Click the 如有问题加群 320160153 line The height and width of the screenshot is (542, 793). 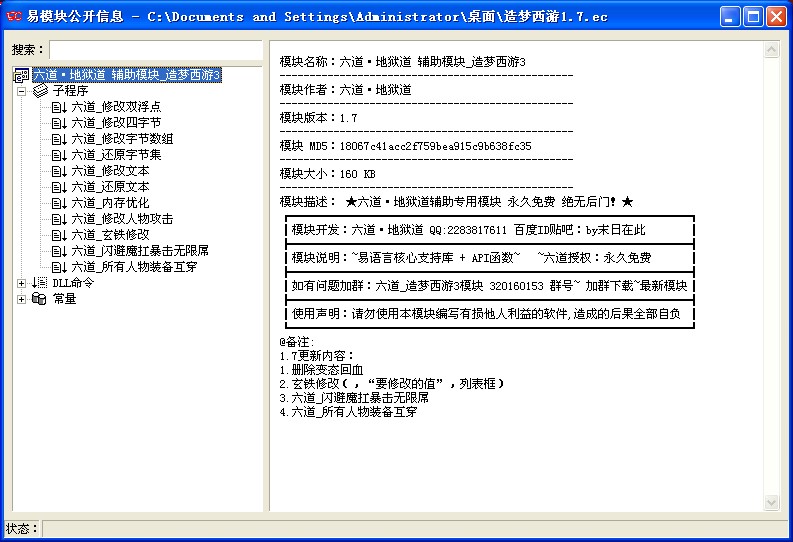[489, 286]
